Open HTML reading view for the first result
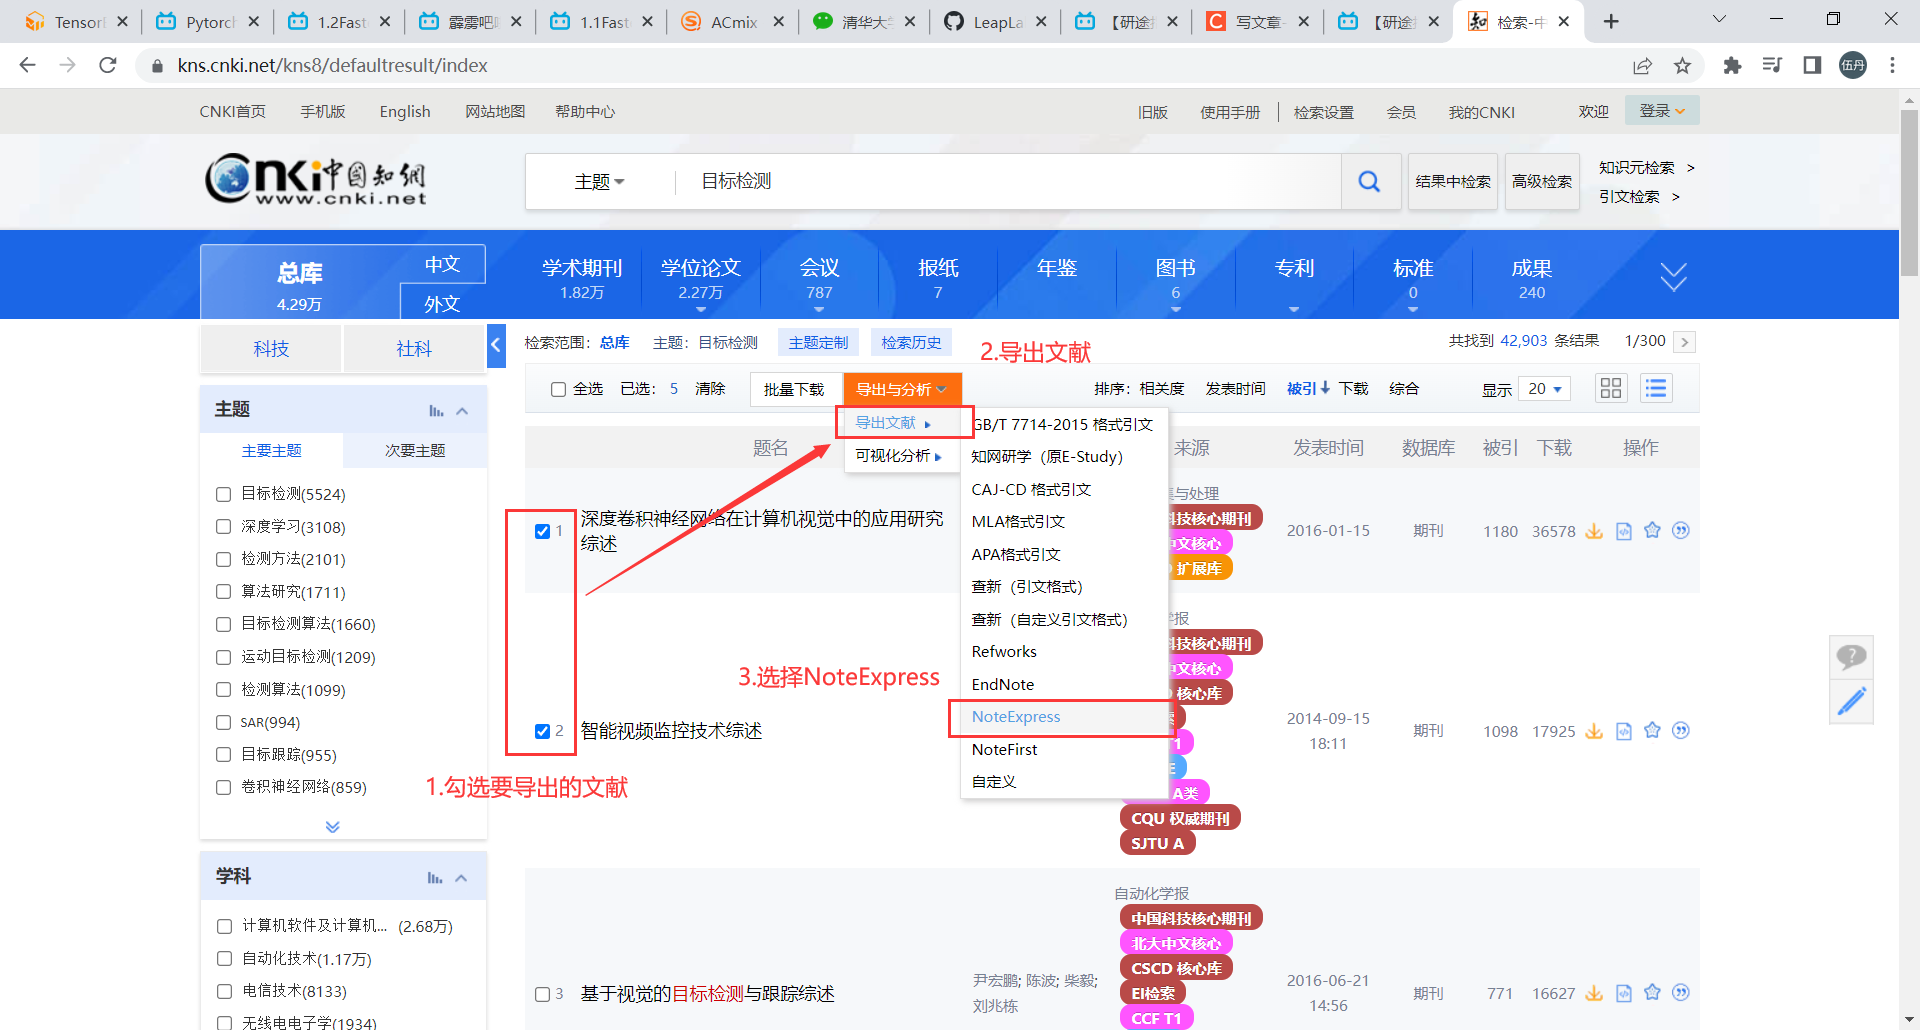The width and height of the screenshot is (1920, 1030). 1622,531
